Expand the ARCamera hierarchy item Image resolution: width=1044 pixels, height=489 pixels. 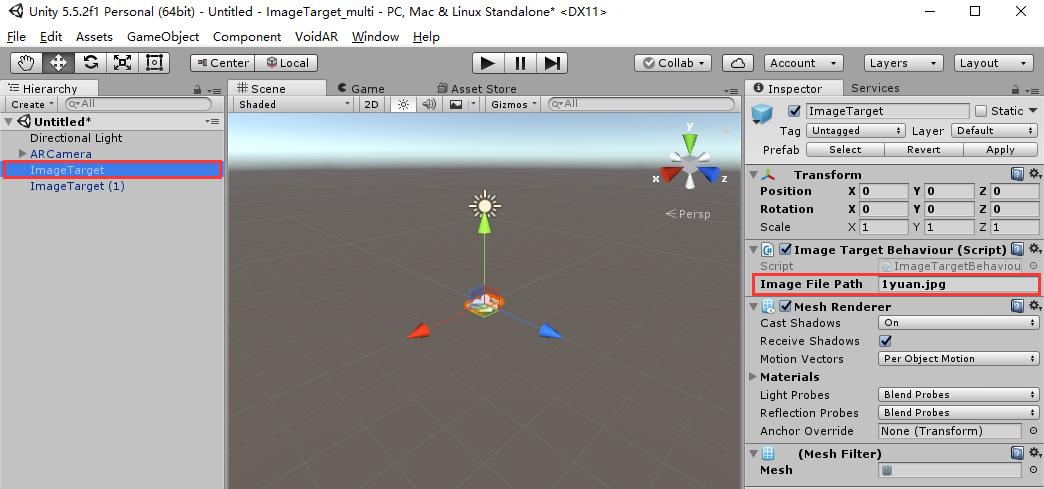(x=23, y=154)
